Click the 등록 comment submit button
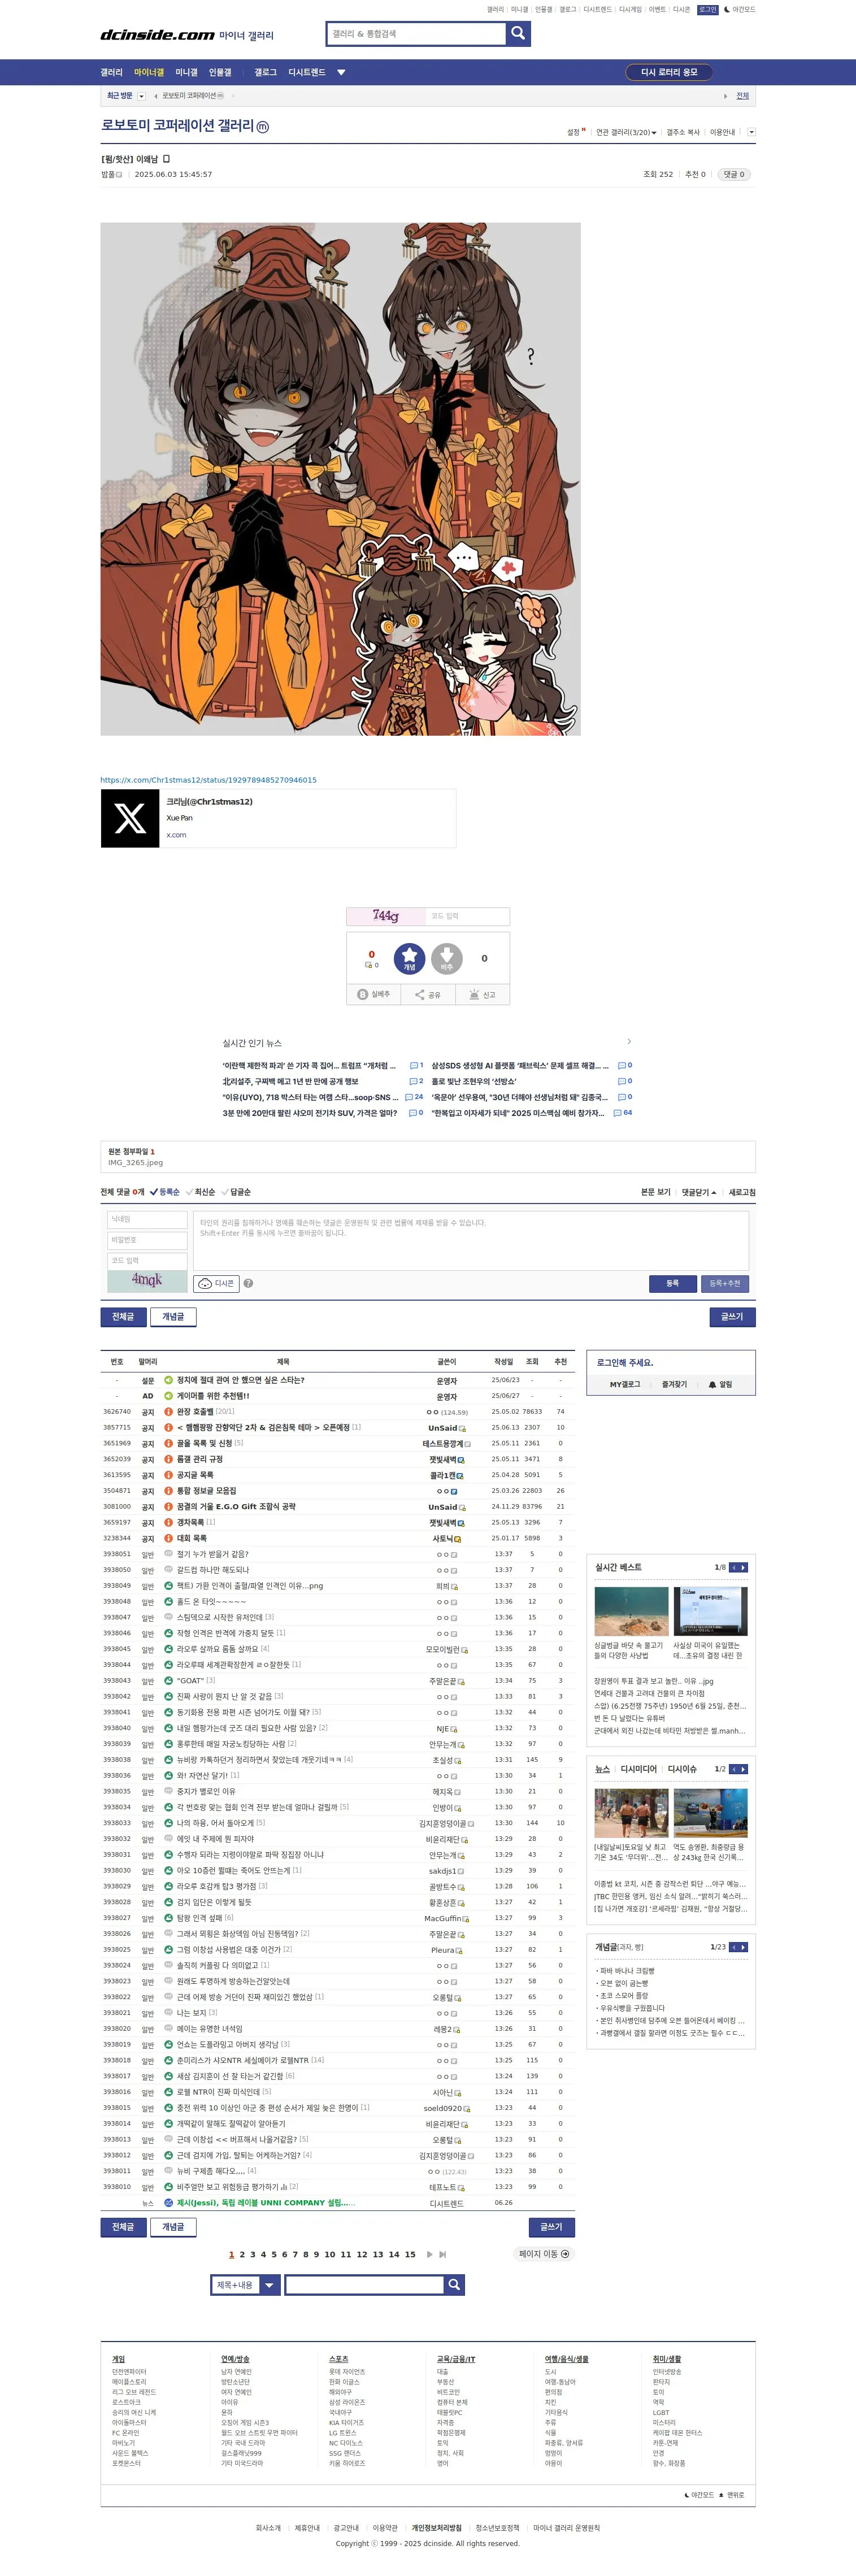This screenshot has height=2576, width=856. tap(672, 1283)
